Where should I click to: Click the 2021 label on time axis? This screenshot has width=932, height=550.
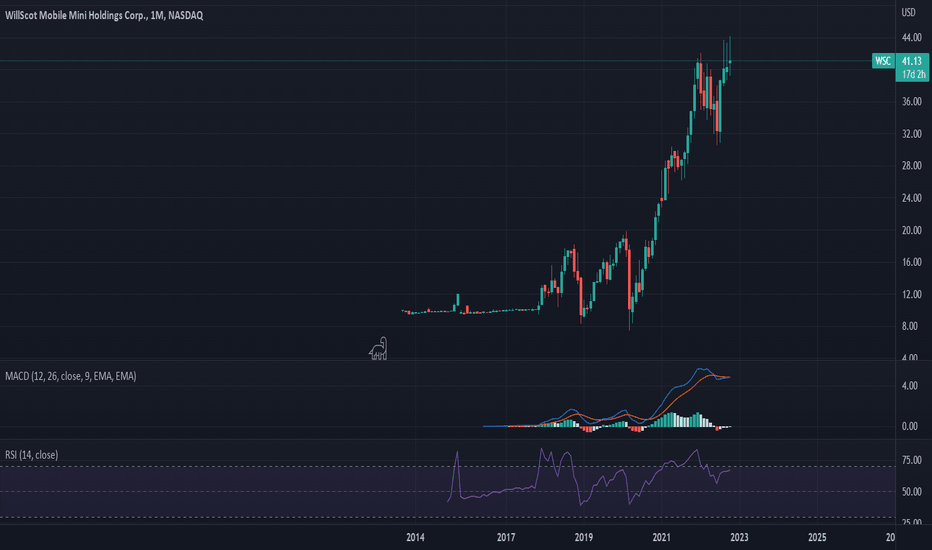(x=662, y=538)
